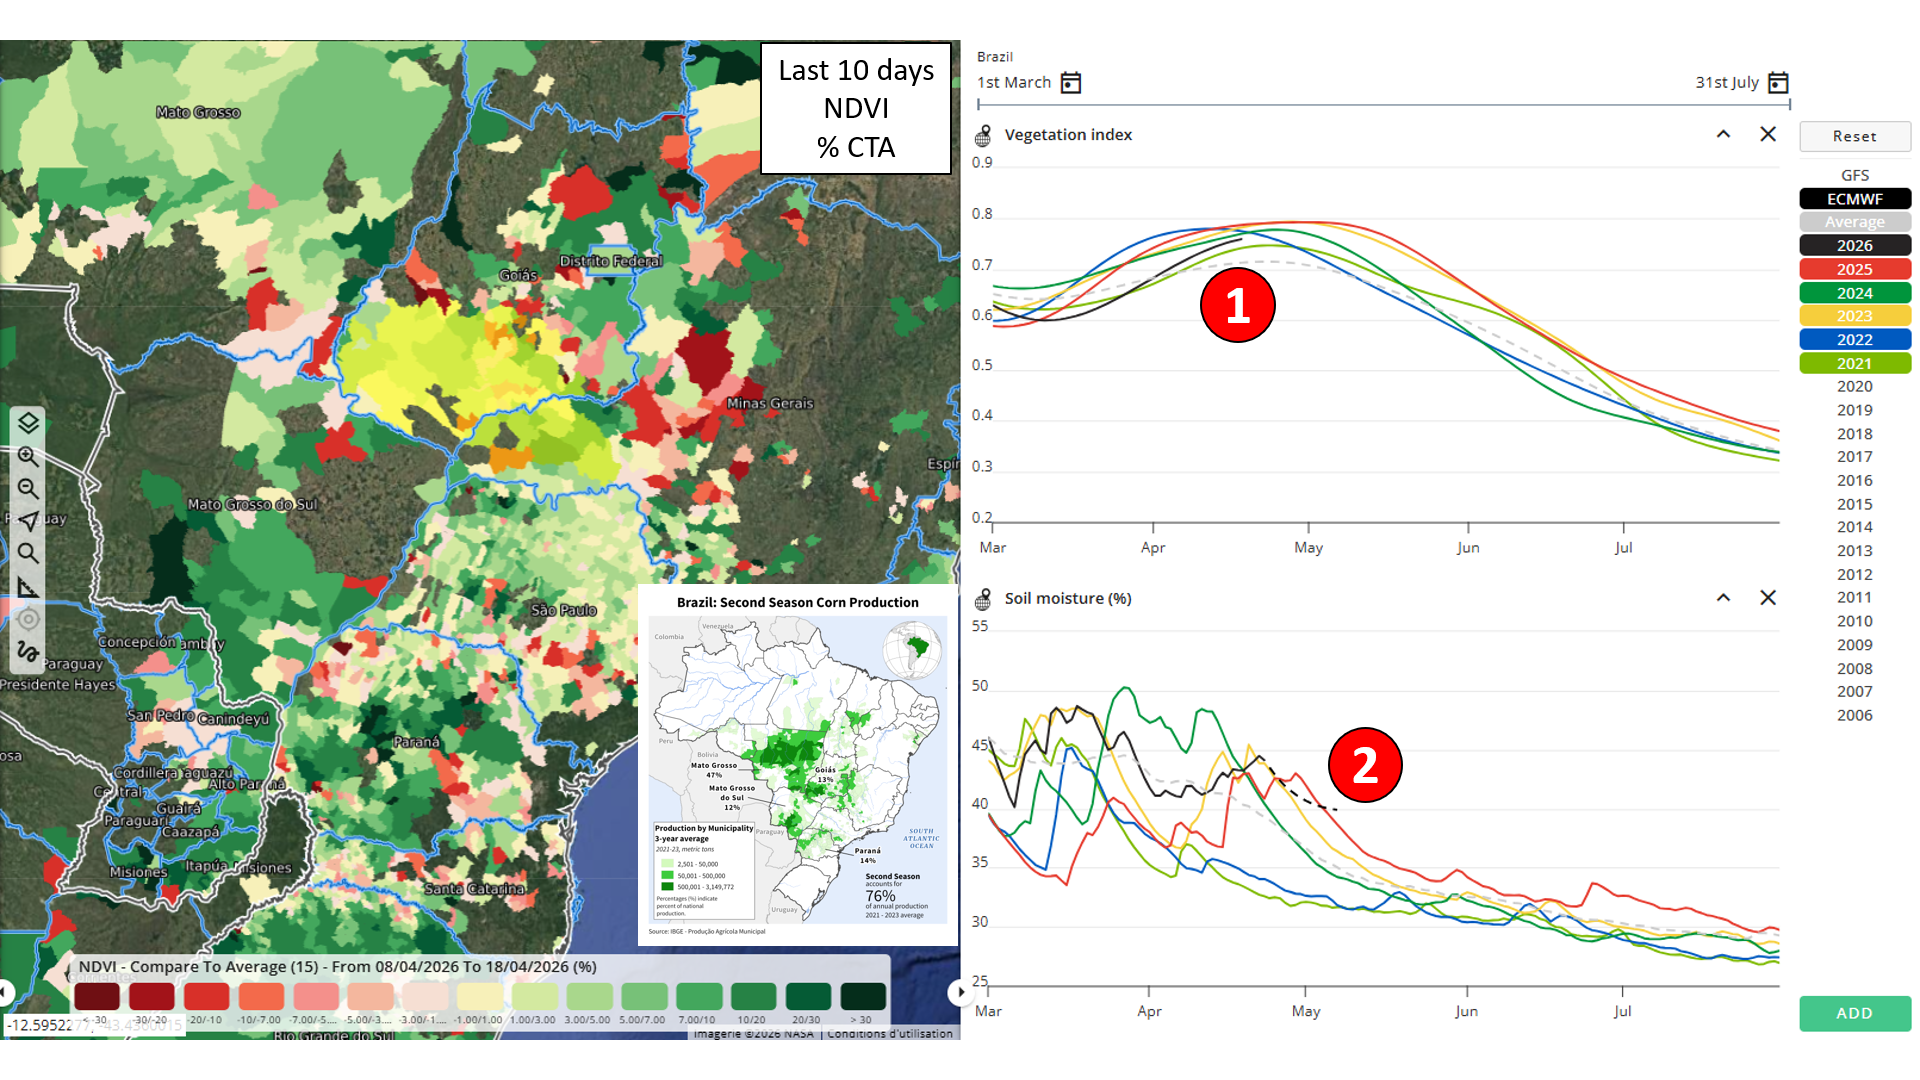Open the 31st July end date calendar
This screenshot has height=1080, width=1920.
coord(1778,82)
